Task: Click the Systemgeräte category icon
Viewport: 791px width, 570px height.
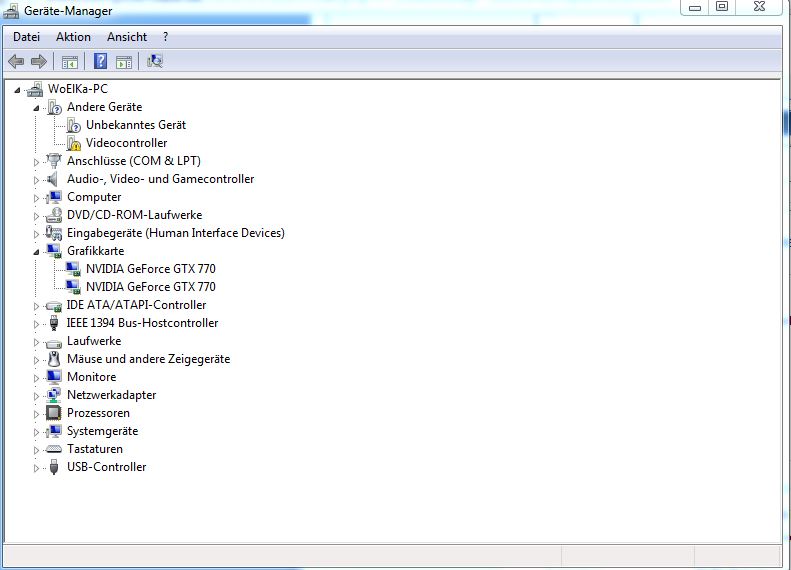Action: (x=54, y=431)
